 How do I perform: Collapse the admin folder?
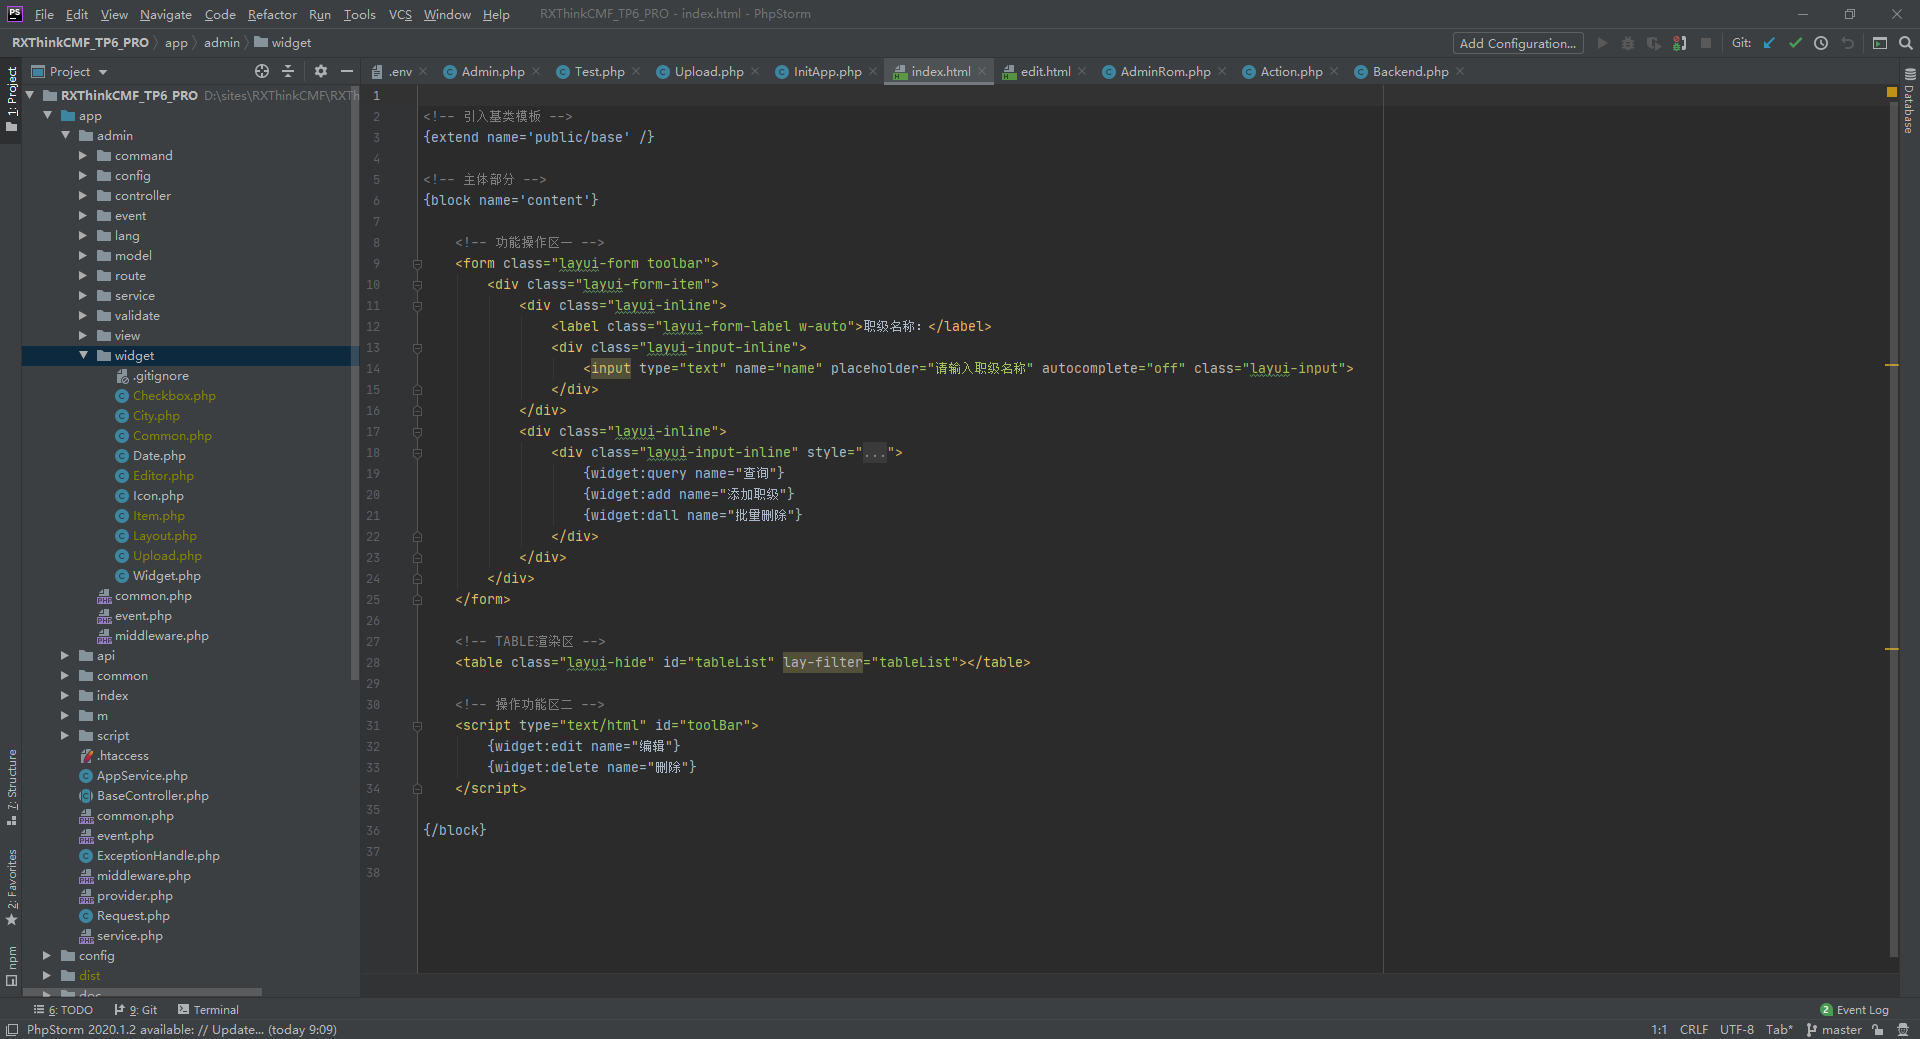tap(65, 135)
